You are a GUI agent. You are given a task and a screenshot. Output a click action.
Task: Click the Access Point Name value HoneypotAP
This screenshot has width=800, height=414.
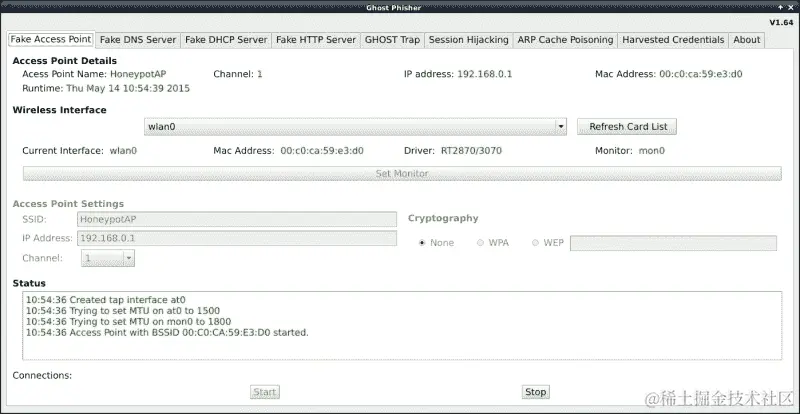coord(138,74)
